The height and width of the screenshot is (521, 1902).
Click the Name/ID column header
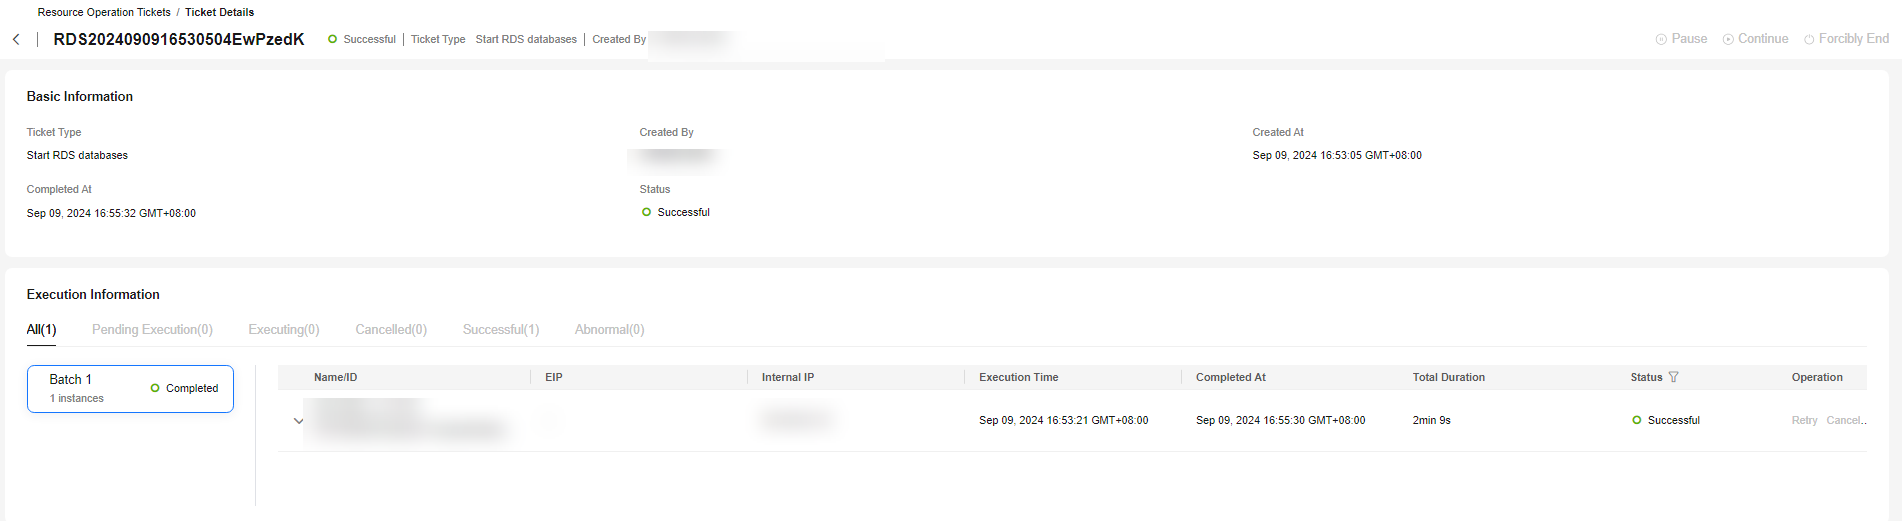(x=335, y=377)
